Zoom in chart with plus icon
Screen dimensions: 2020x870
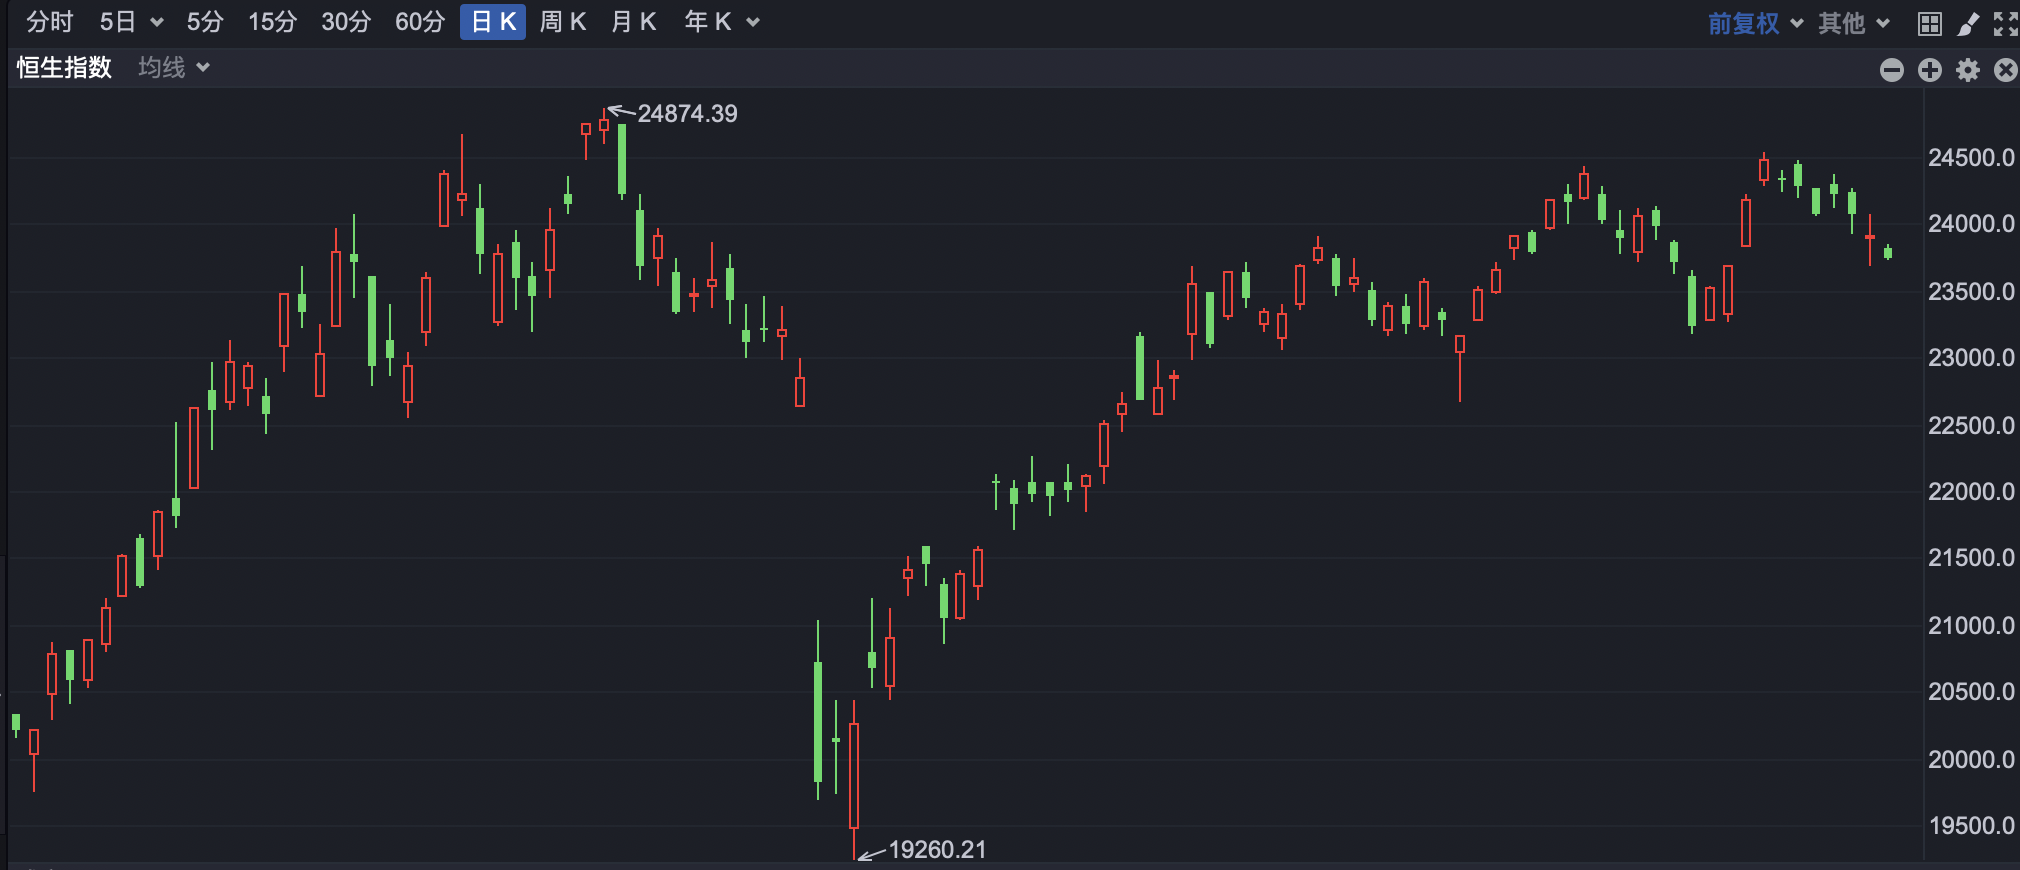click(1929, 69)
